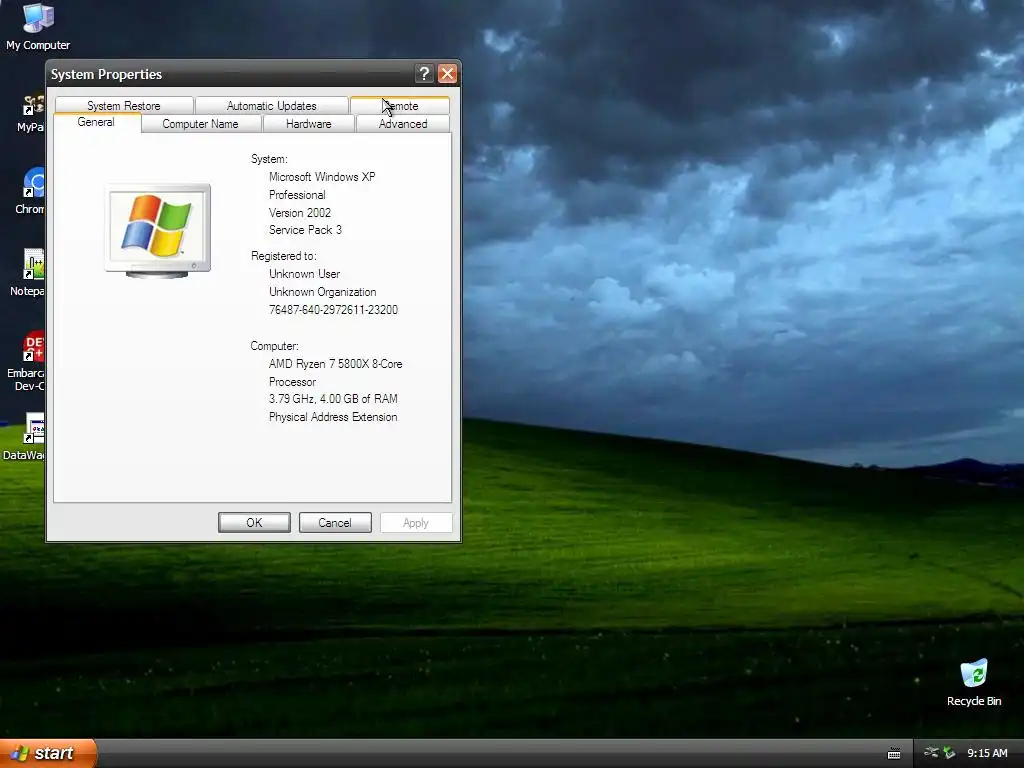
Task: Click the 'Service Pack 3' text
Action: pyautogui.click(x=305, y=230)
